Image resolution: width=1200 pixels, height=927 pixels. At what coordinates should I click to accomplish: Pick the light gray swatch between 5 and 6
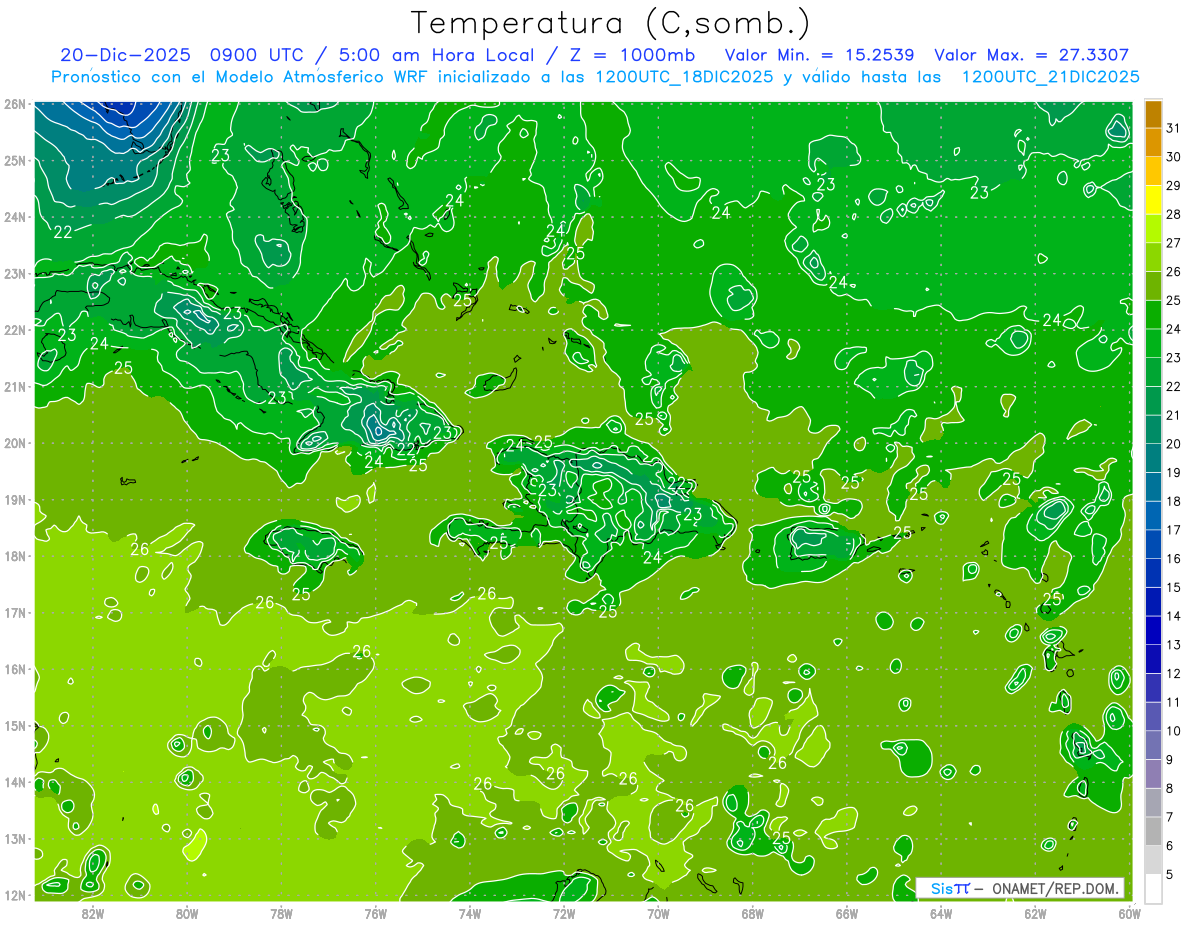click(1153, 860)
